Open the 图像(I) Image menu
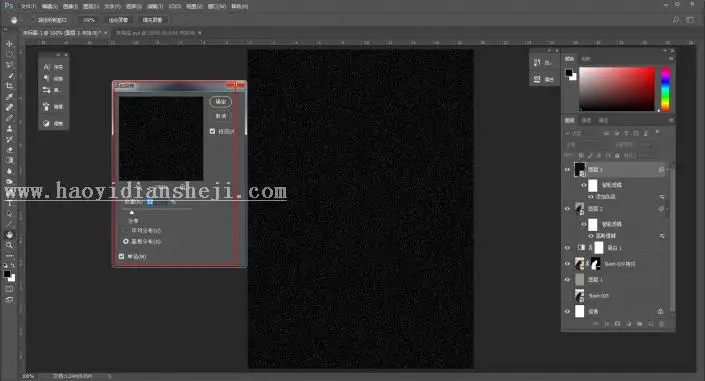 click(x=70, y=6)
